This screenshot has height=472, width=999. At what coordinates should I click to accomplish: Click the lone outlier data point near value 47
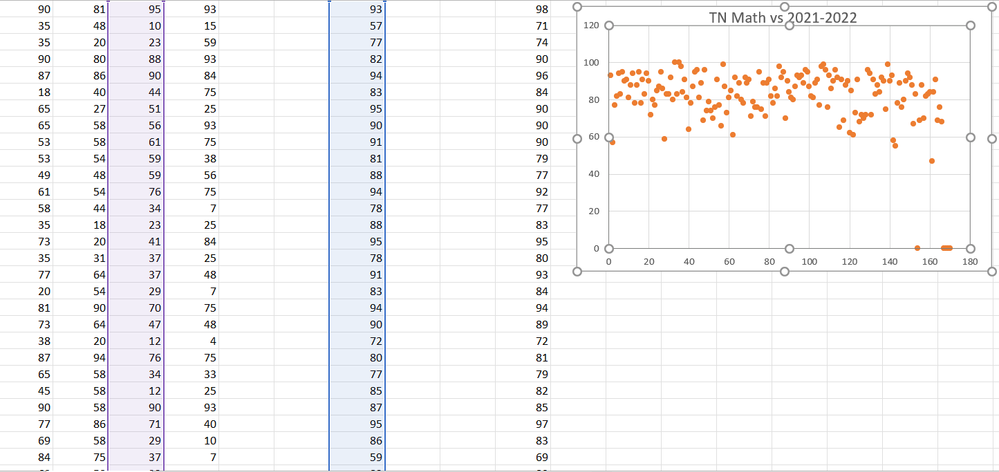pyautogui.click(x=931, y=161)
